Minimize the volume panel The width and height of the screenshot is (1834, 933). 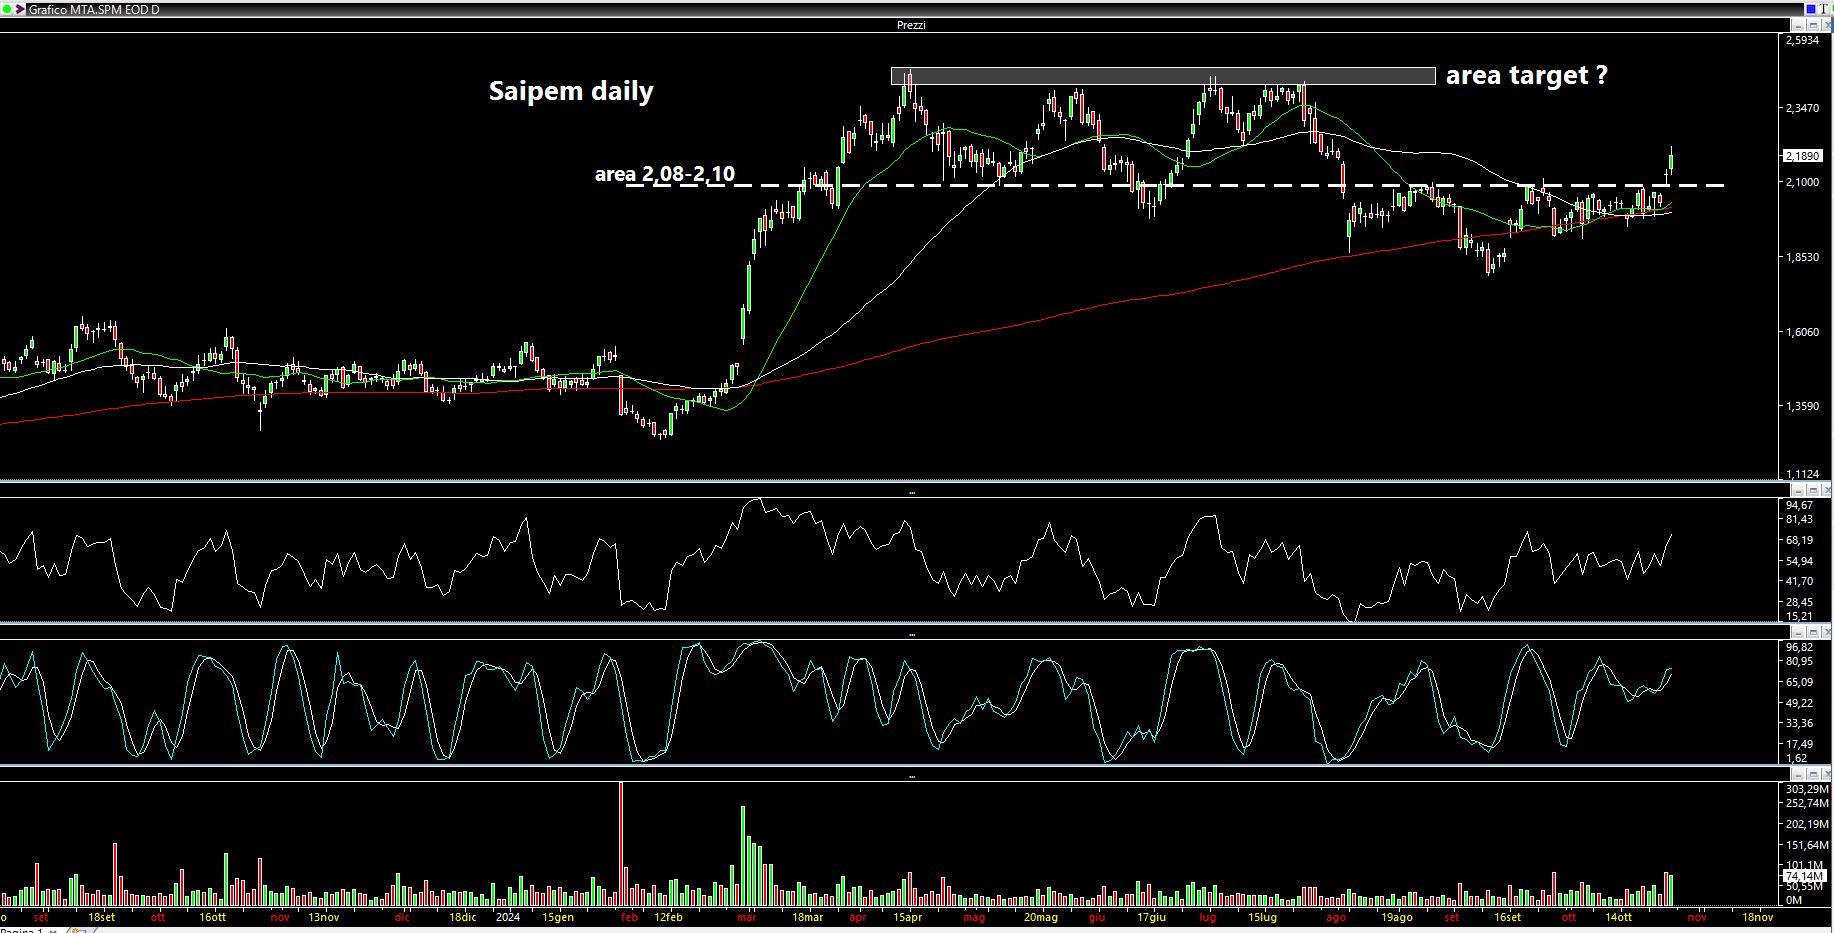[1798, 774]
